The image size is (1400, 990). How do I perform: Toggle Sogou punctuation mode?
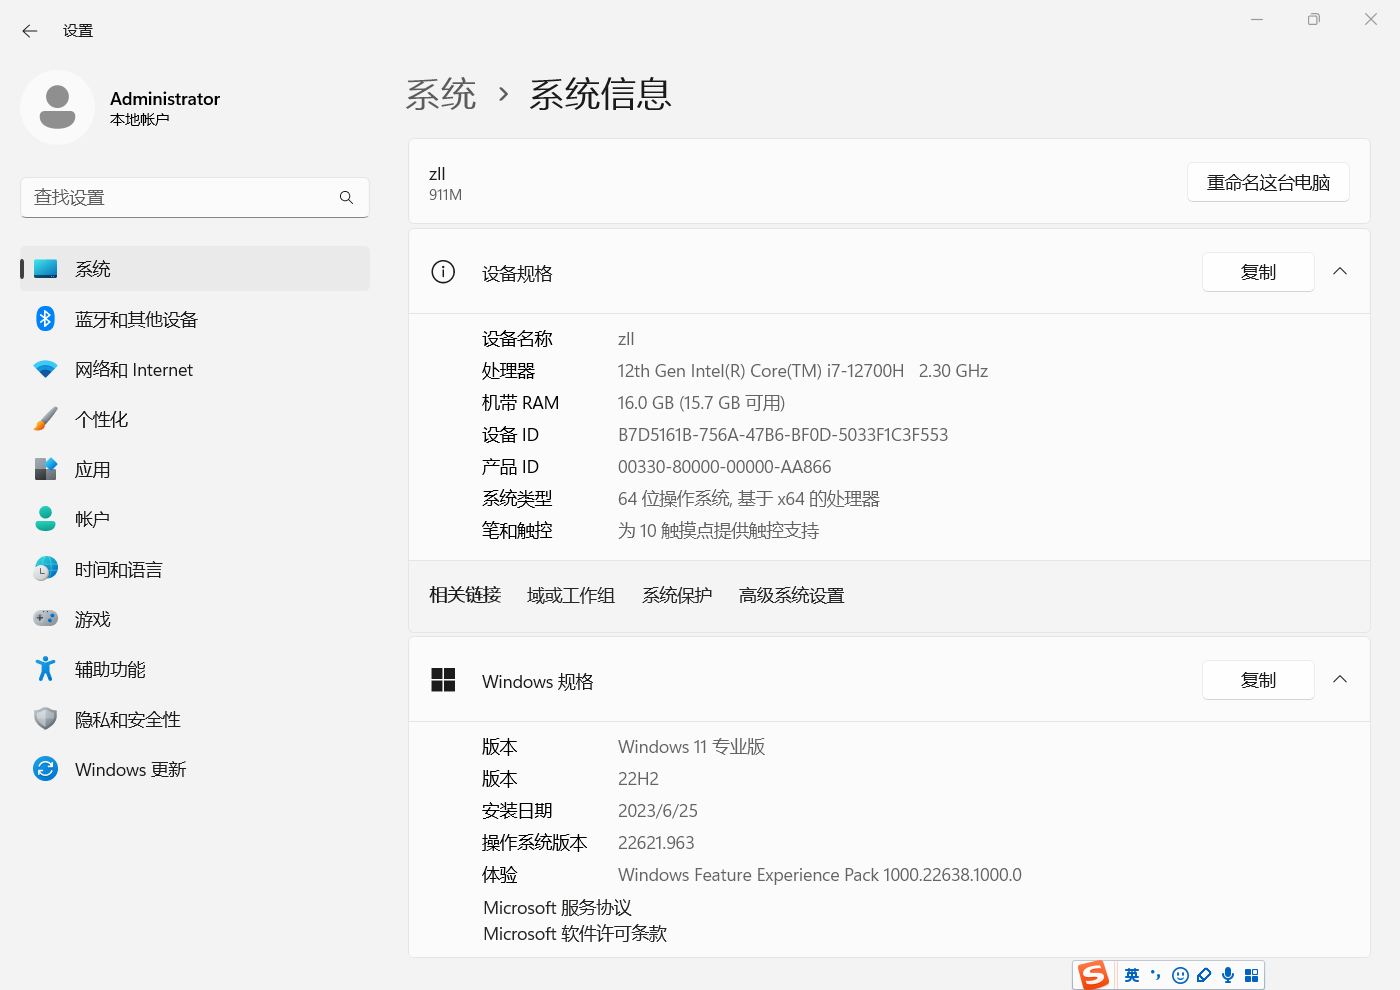tap(1156, 975)
